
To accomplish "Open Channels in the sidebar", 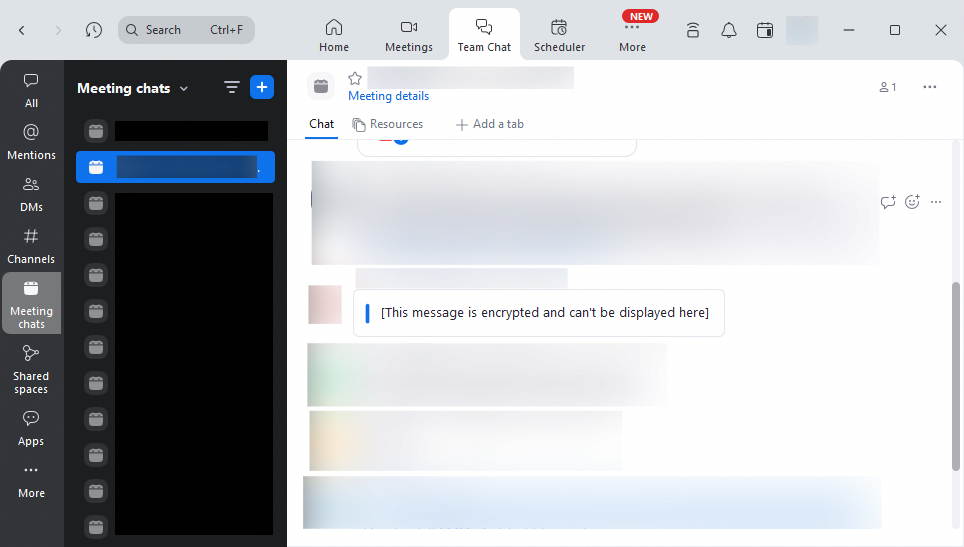I will (31, 246).
